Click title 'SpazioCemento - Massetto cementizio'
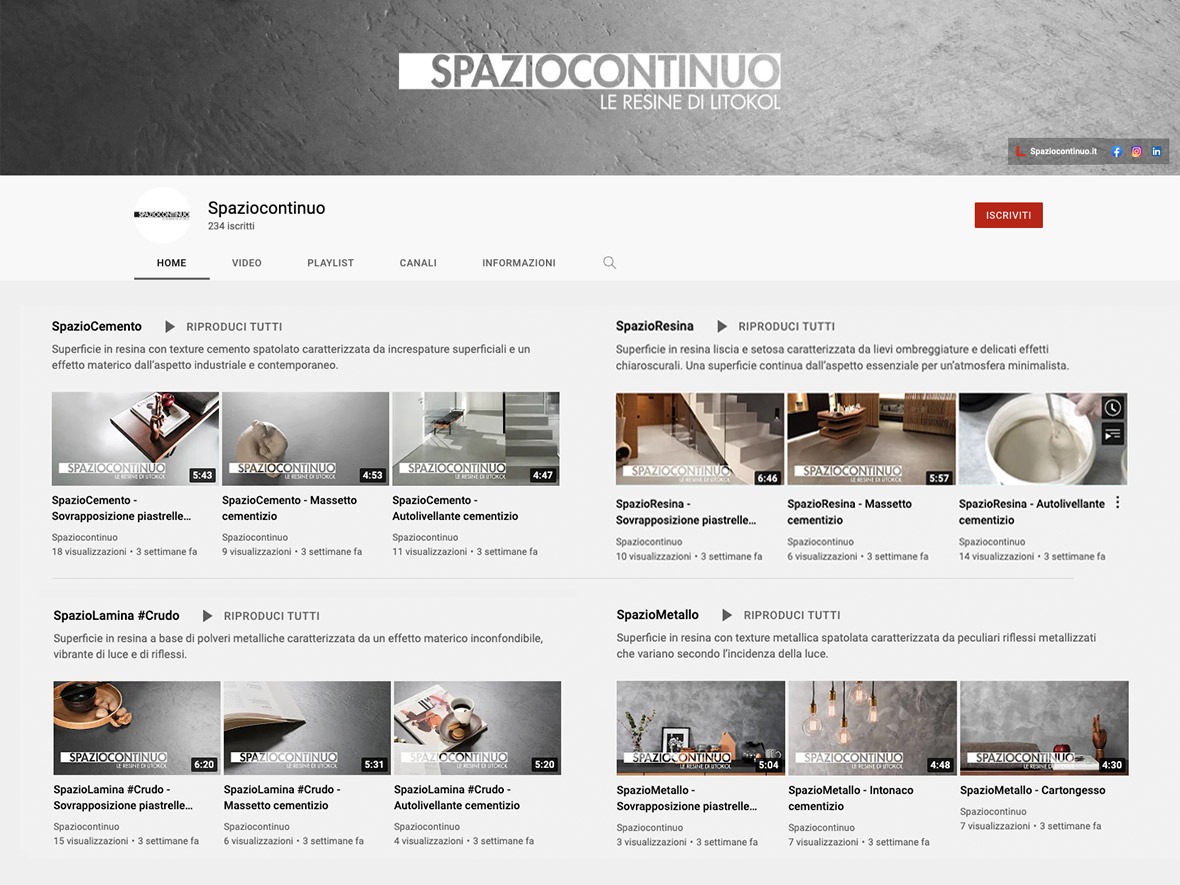Image resolution: width=1180 pixels, height=885 pixels. [290, 508]
